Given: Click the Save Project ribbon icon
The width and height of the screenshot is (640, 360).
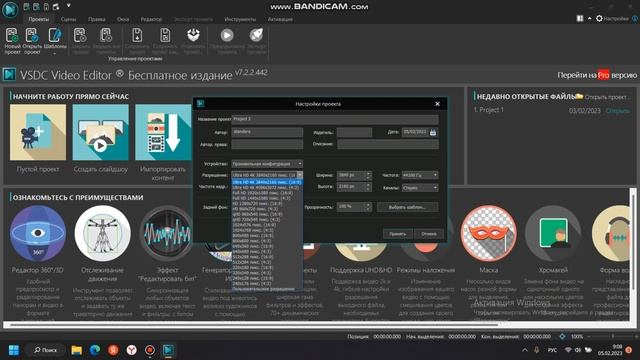Looking at the screenshot, I should click(x=137, y=36).
